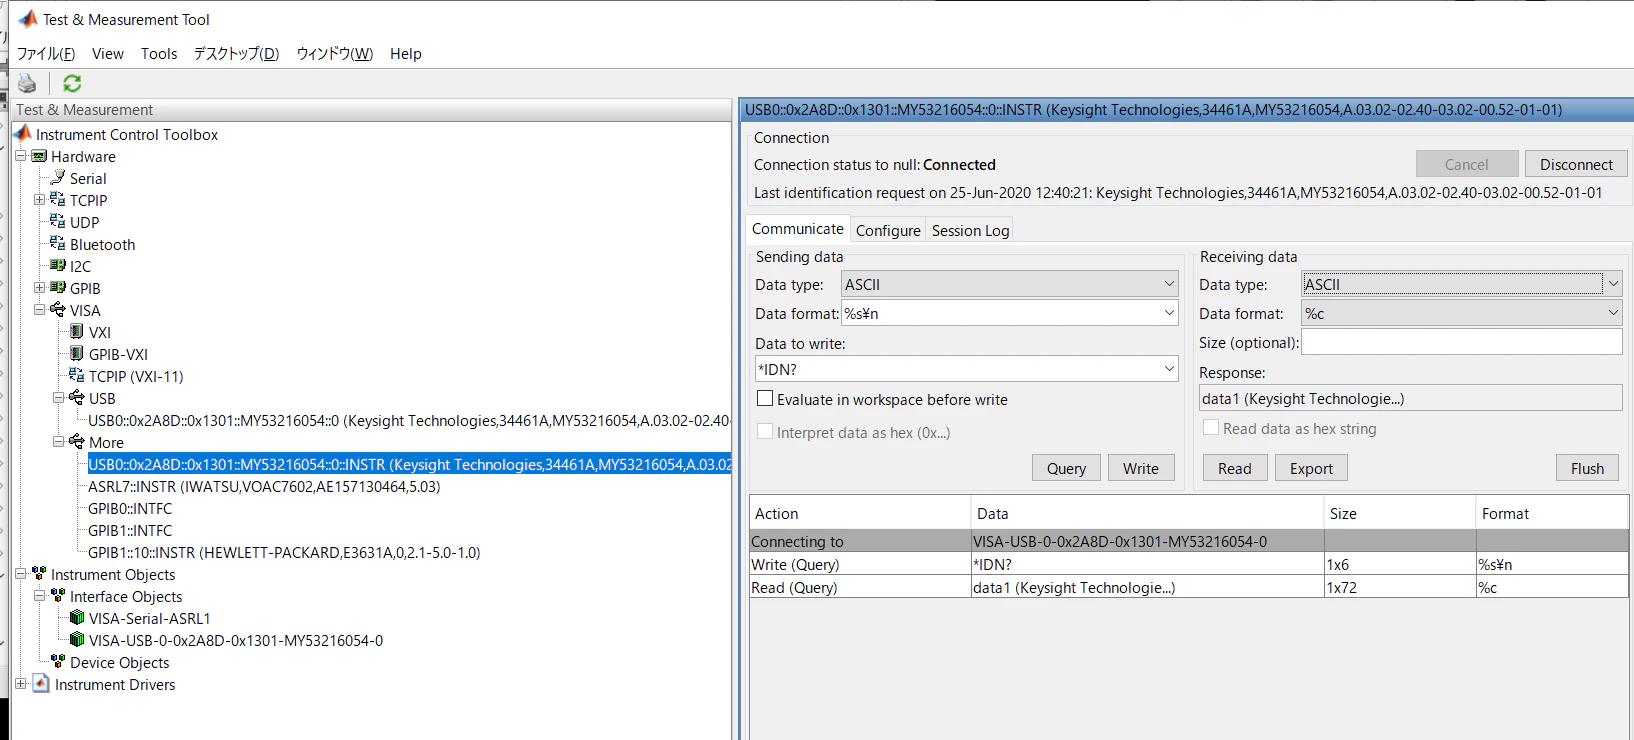Toggle Interpret data as hex checkbox

point(766,432)
